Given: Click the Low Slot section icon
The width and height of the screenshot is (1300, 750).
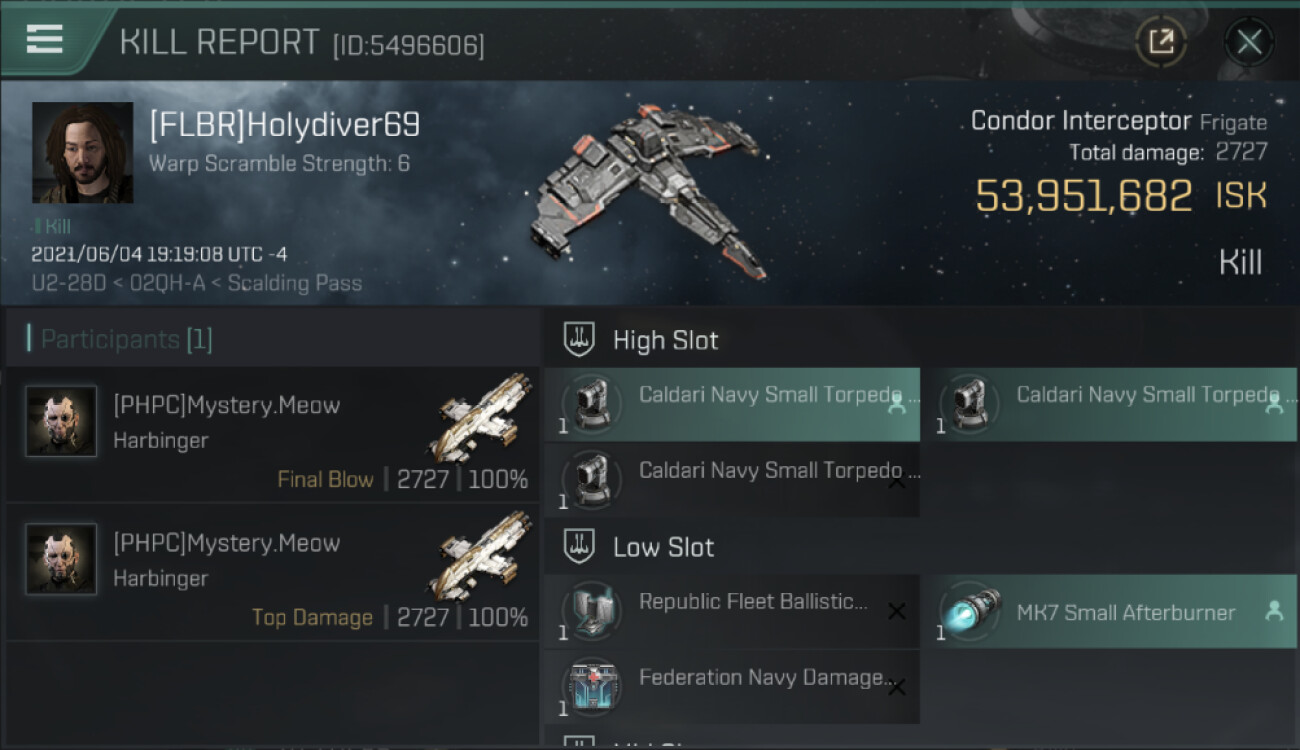Looking at the screenshot, I should point(580,547).
